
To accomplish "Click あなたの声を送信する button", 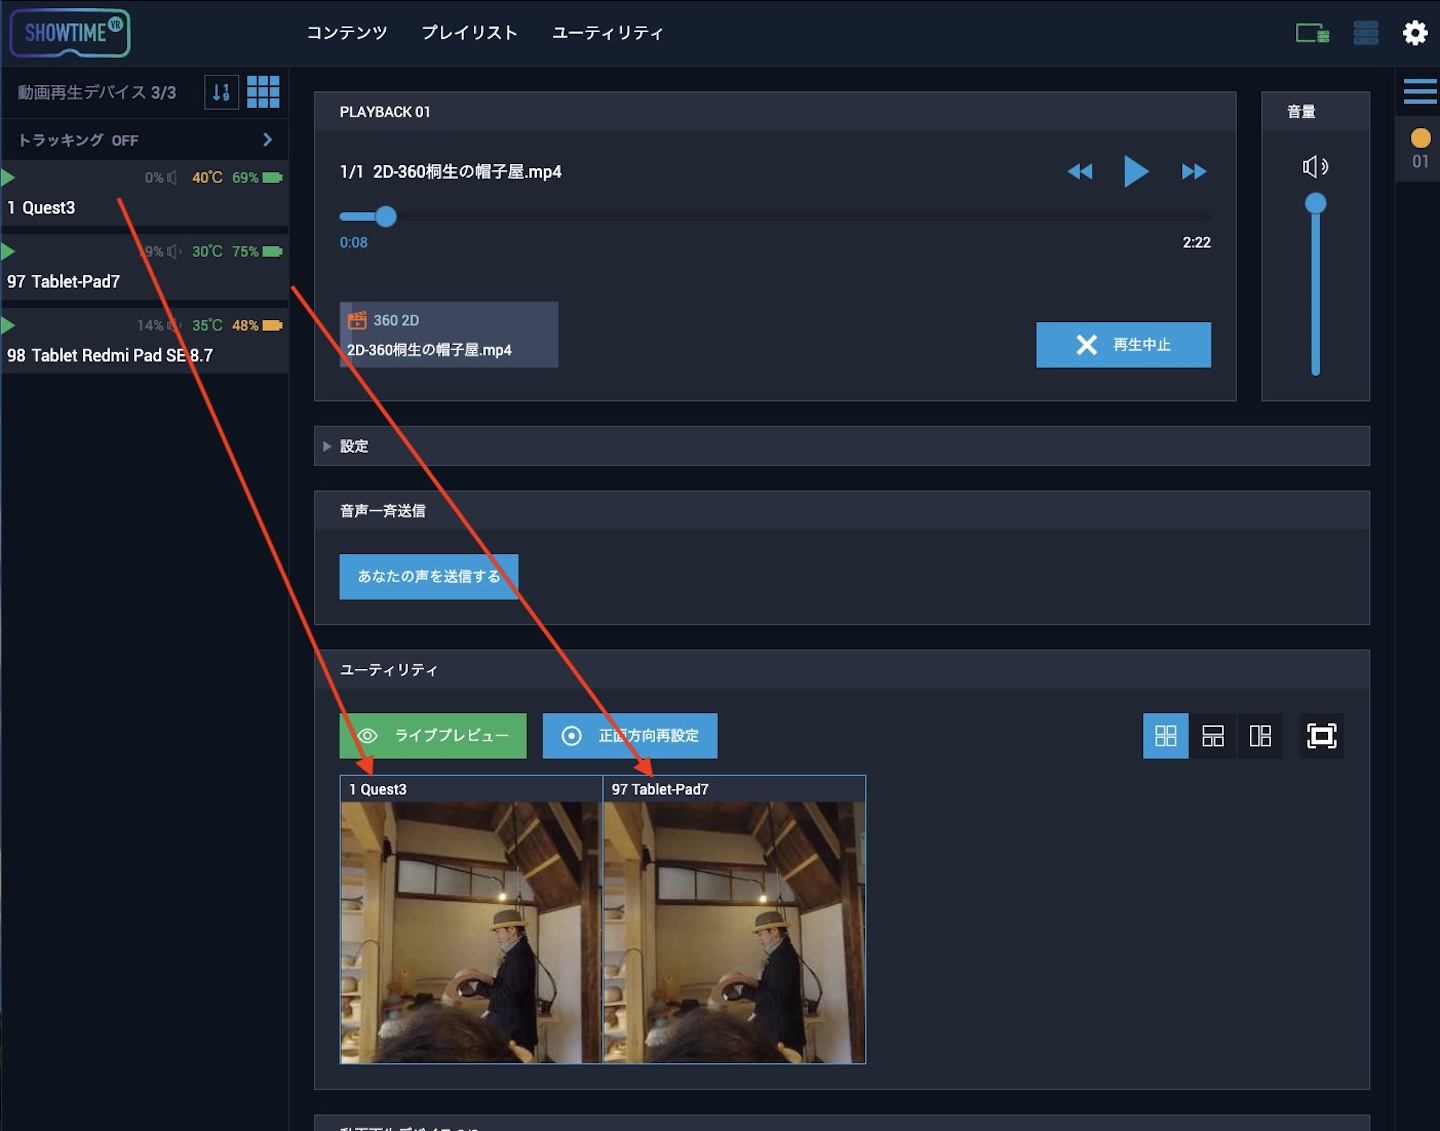I will click(x=429, y=577).
